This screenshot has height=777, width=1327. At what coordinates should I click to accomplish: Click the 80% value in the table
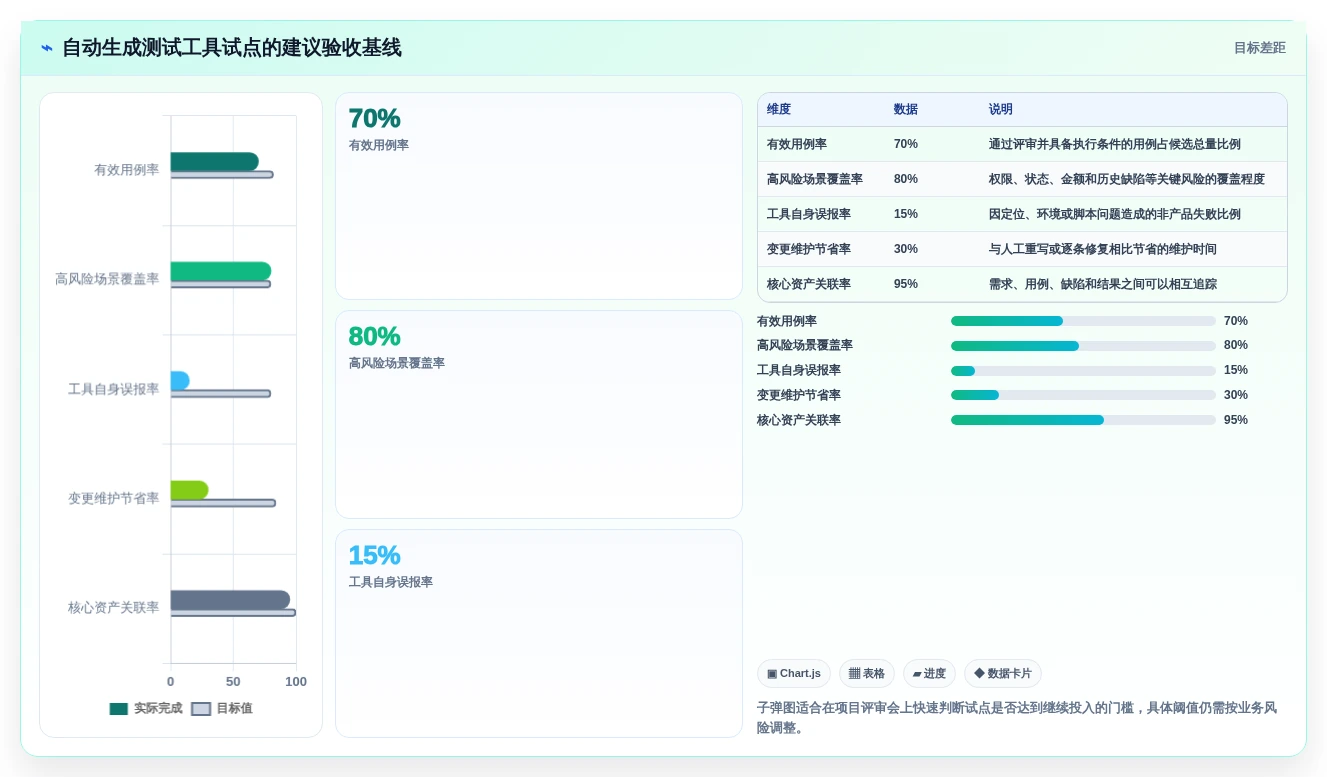906,179
